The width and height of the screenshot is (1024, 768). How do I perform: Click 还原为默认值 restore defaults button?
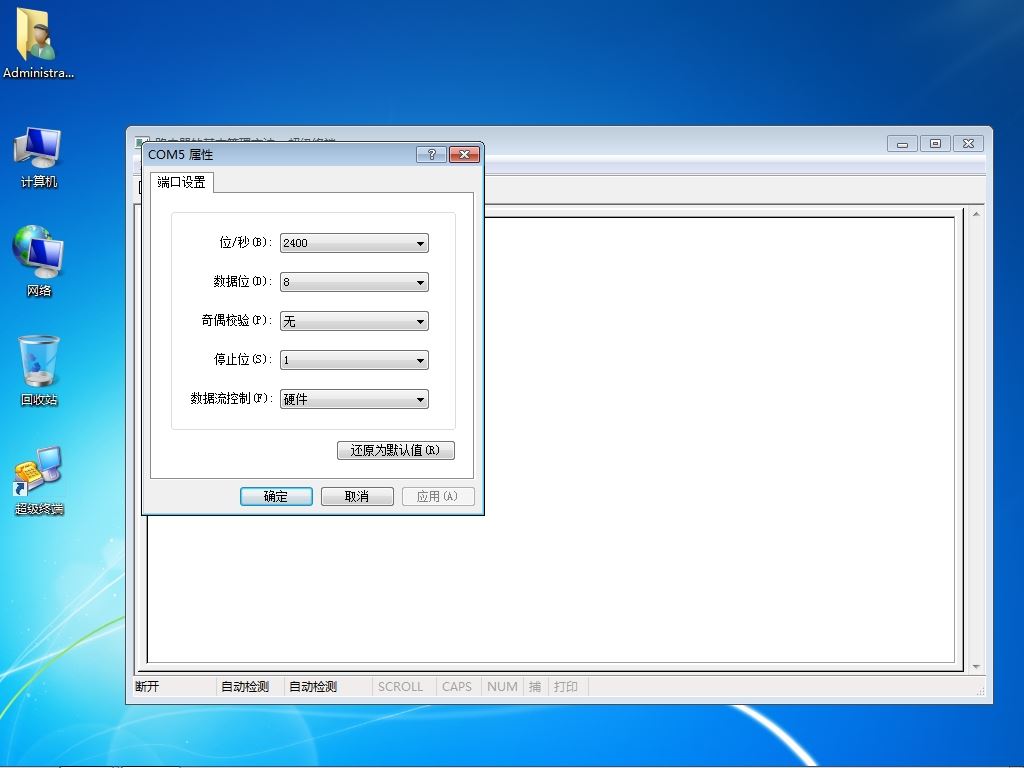coord(395,450)
